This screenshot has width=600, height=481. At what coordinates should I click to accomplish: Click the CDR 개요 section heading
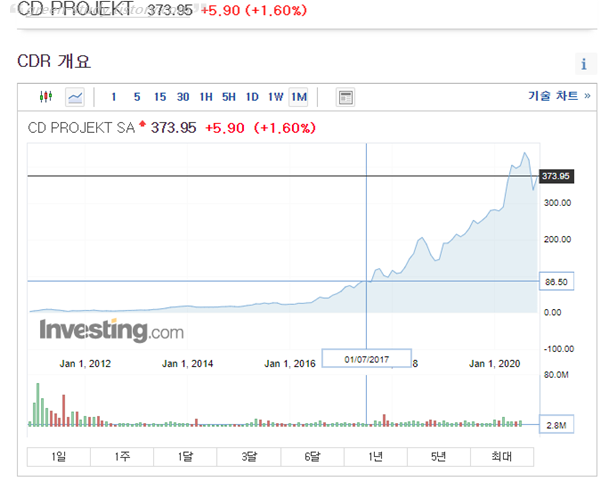coord(54,61)
